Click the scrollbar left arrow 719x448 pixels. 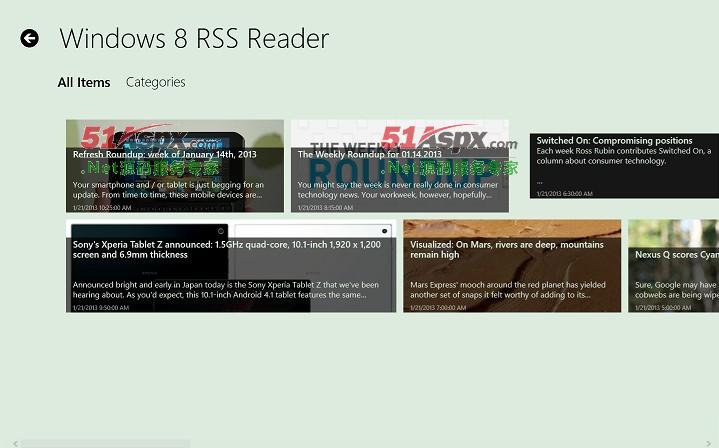(15, 443)
